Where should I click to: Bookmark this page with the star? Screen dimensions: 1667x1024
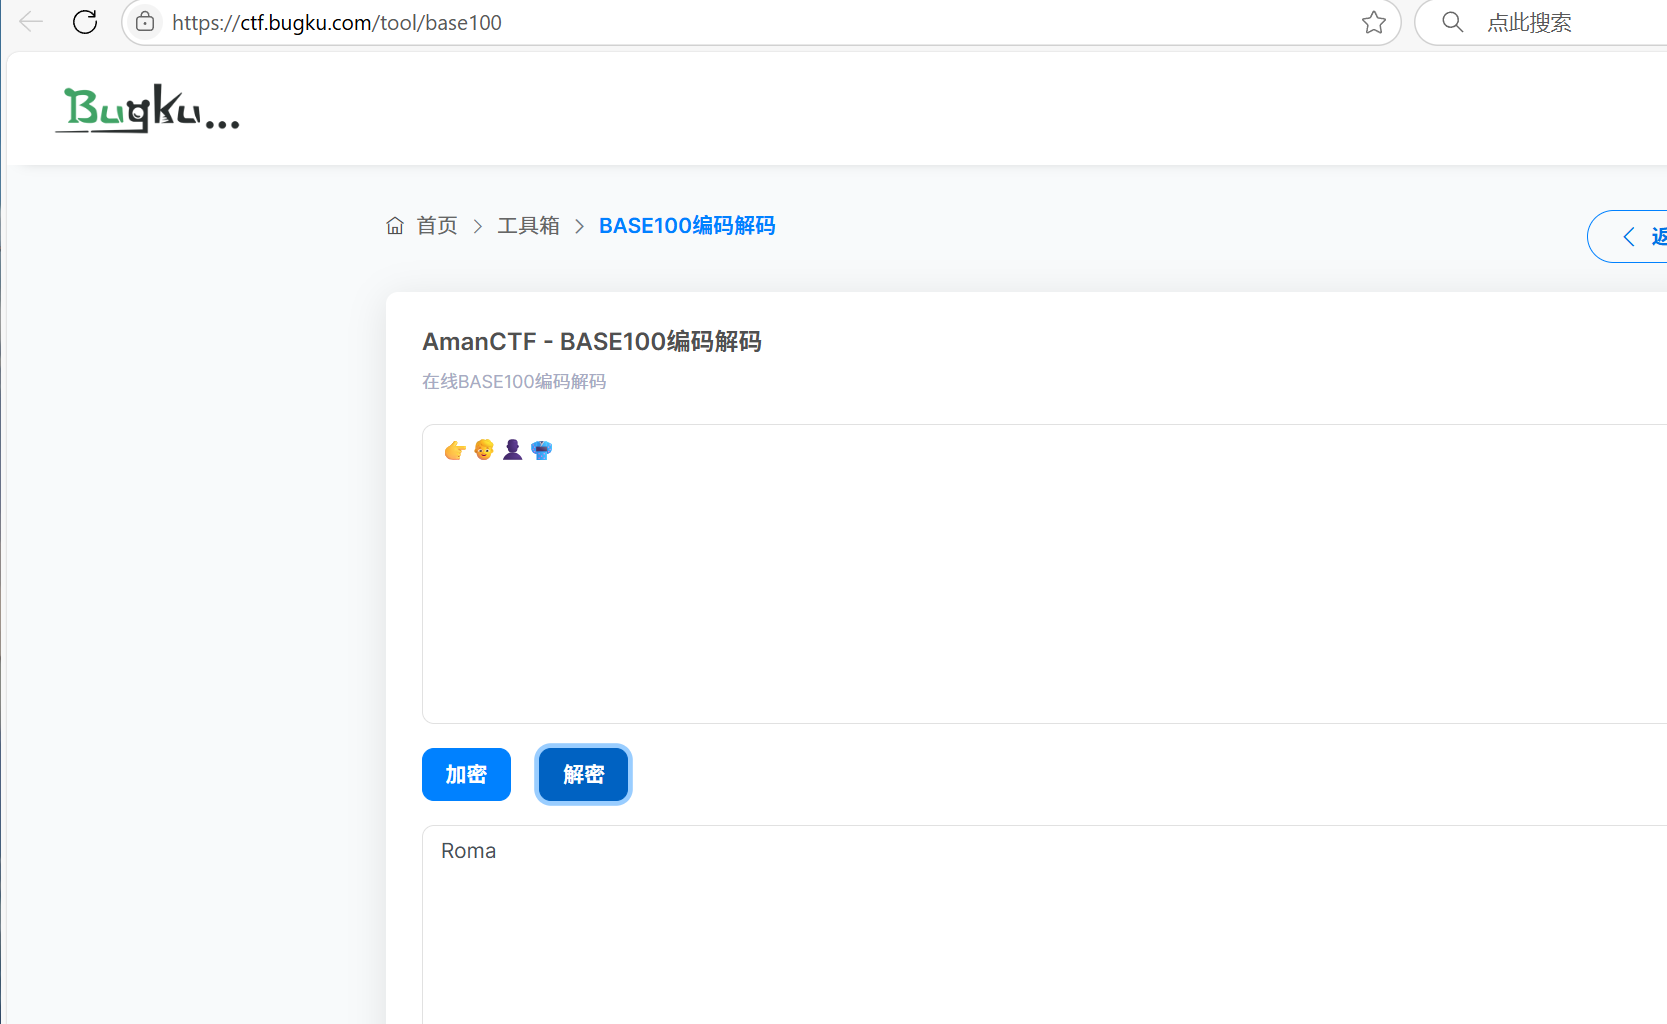pos(1373,22)
